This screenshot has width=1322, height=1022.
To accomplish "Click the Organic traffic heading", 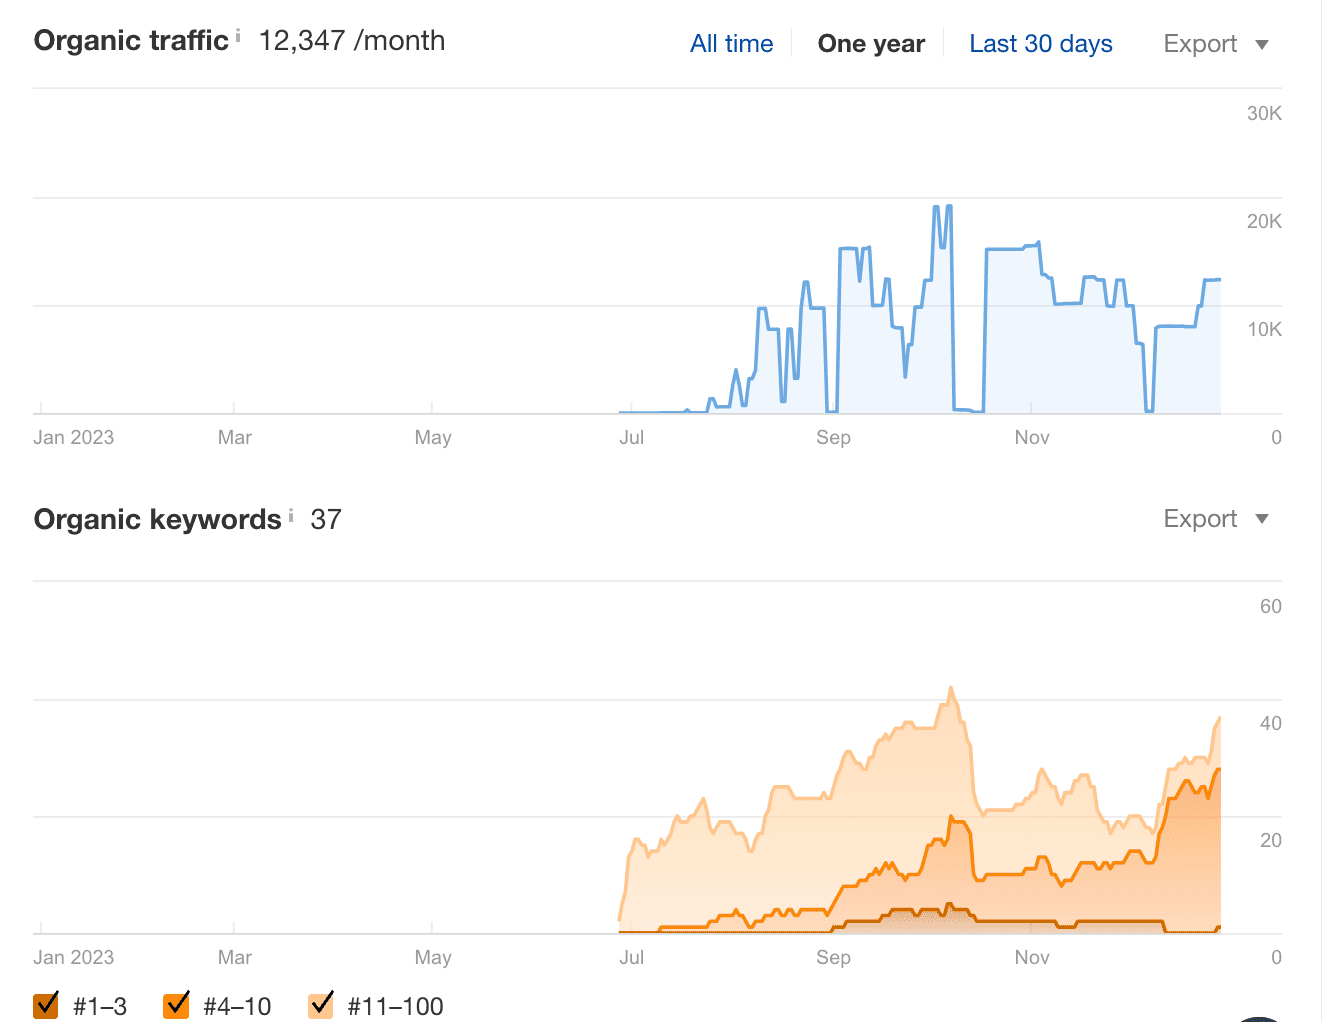I will coord(131,41).
